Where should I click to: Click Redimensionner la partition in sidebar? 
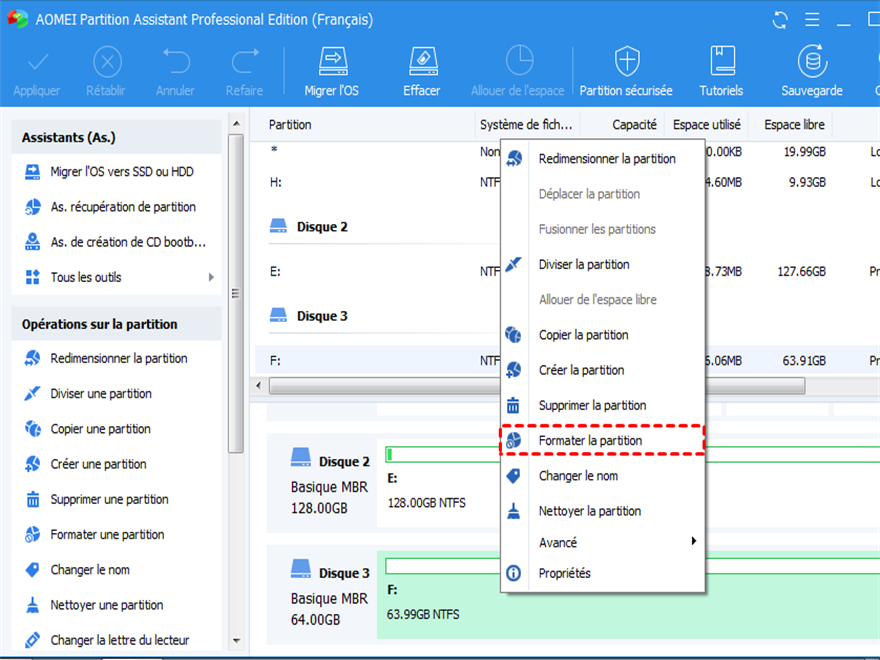[x=117, y=359]
